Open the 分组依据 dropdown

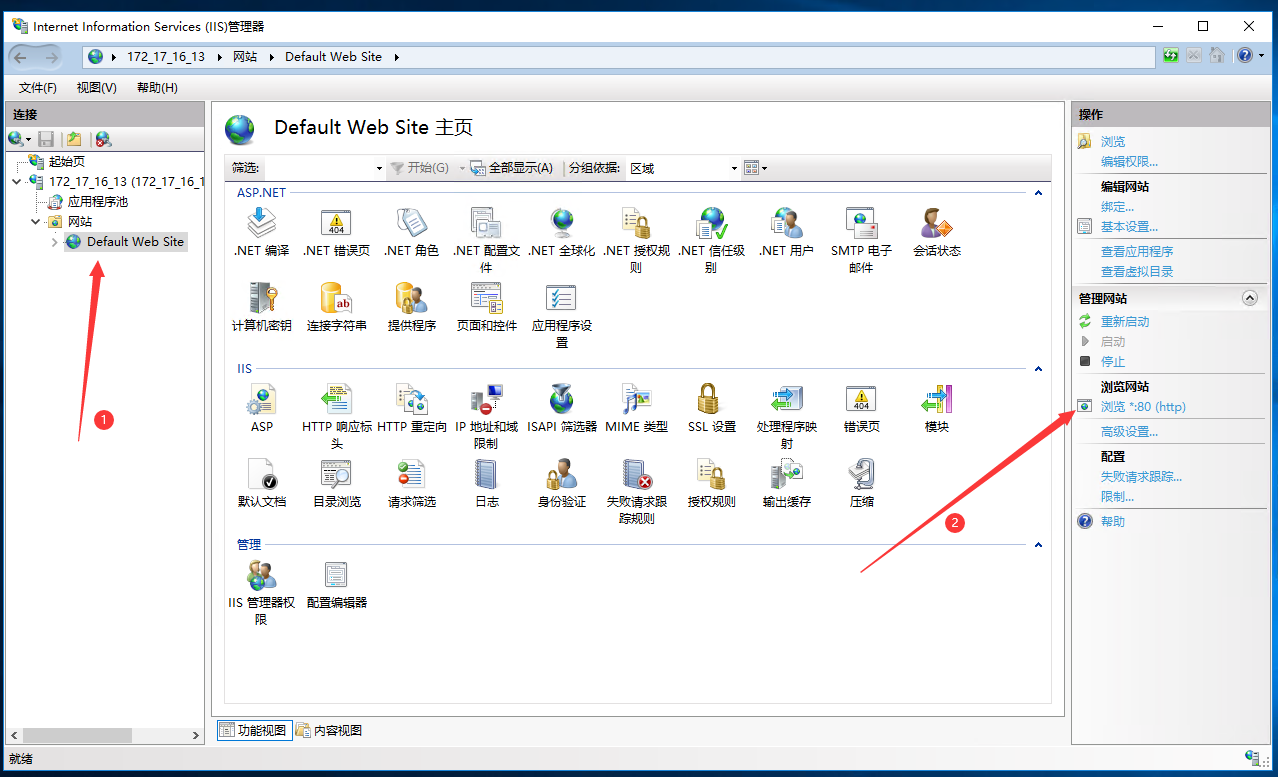pos(683,168)
